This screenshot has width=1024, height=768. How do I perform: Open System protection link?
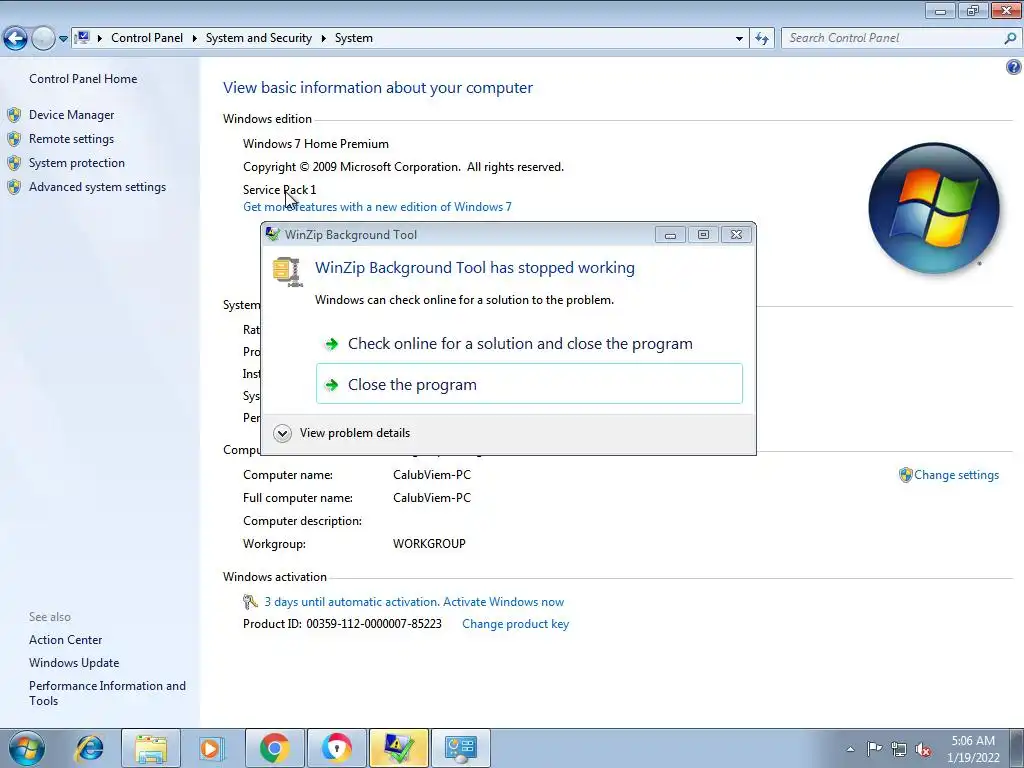[76, 163]
